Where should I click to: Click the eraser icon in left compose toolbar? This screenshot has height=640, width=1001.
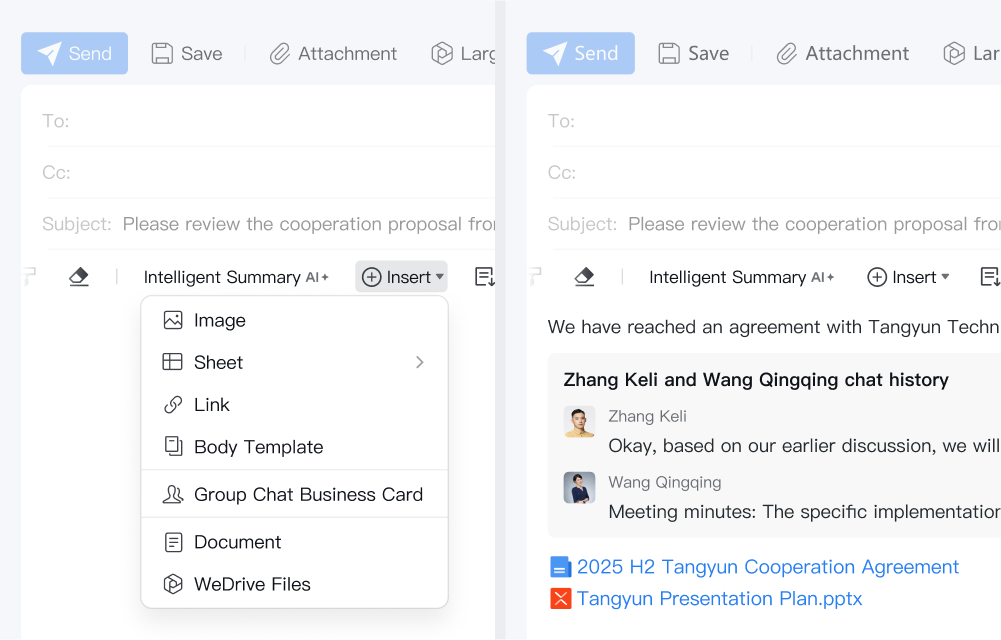click(79, 277)
